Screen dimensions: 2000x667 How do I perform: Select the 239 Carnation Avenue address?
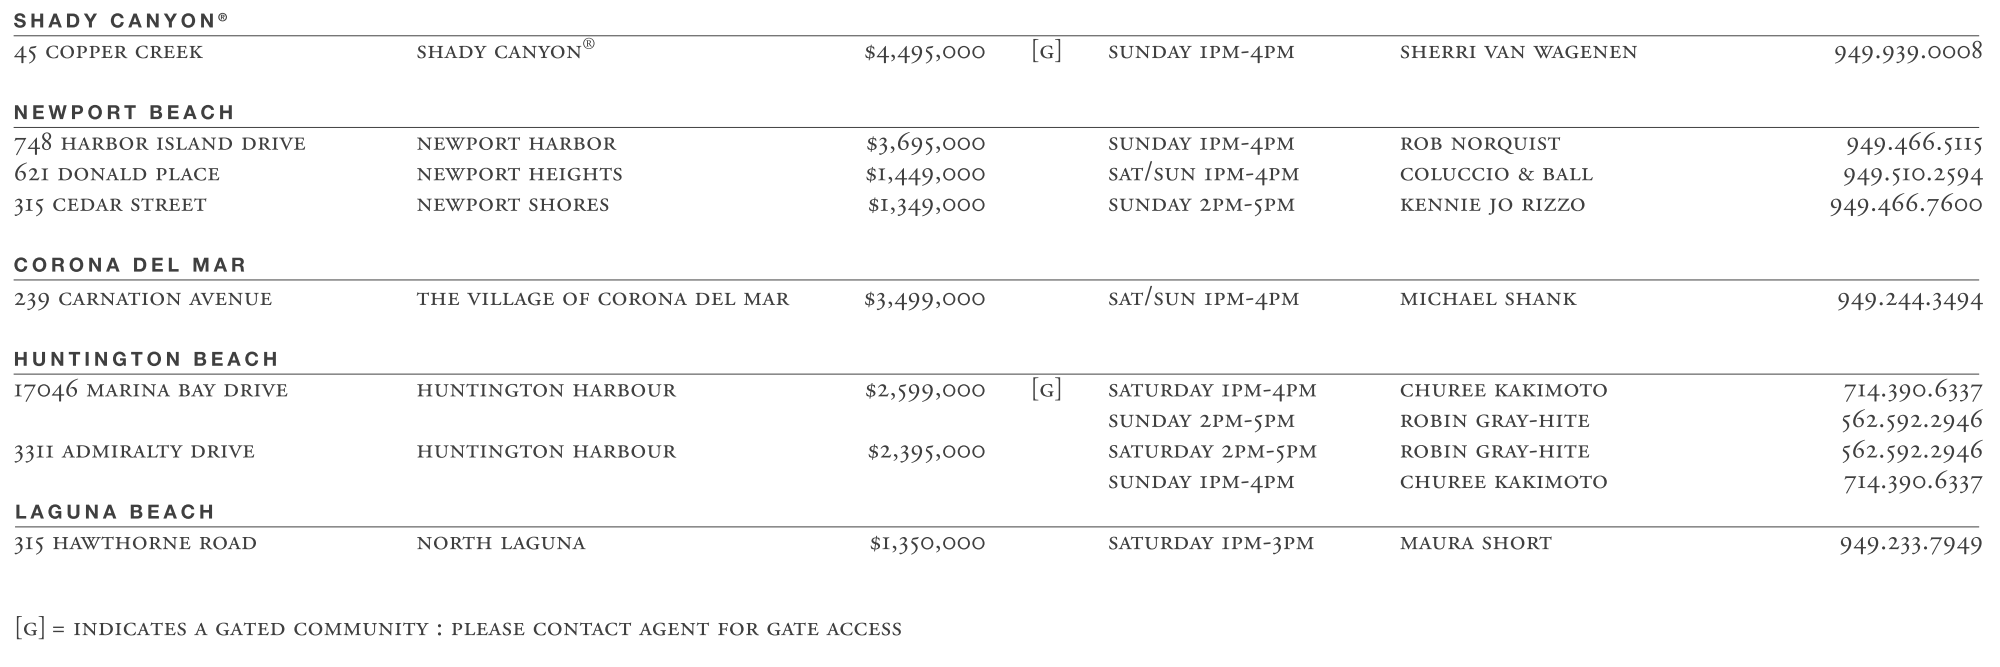point(143,299)
